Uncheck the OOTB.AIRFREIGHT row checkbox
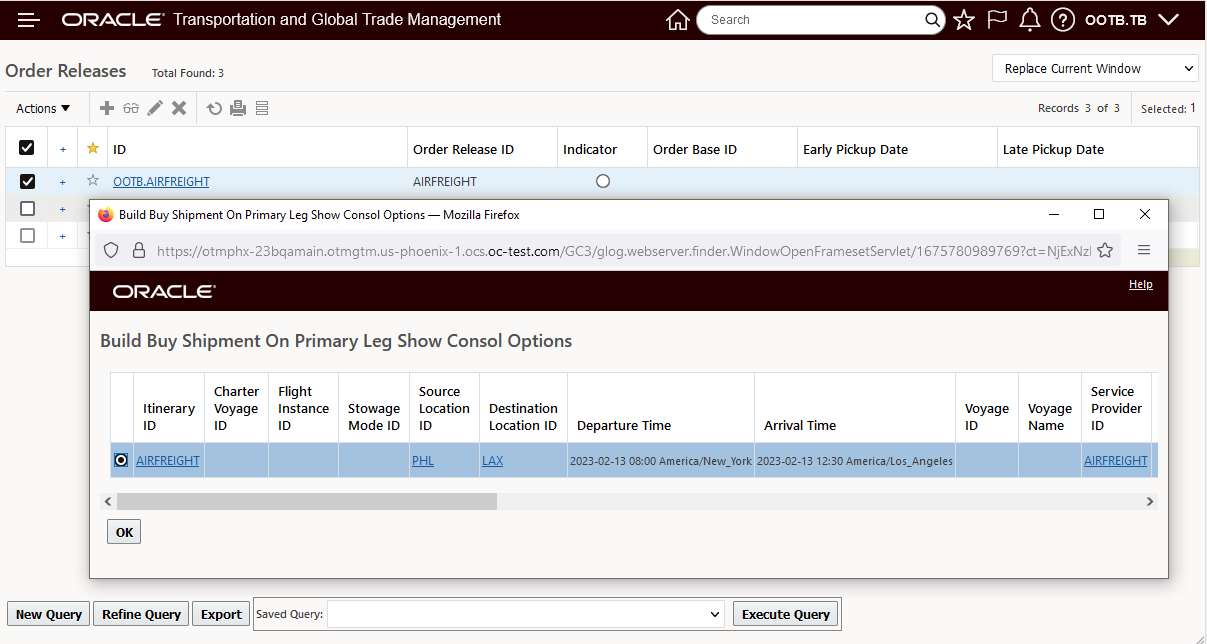The height and width of the screenshot is (644, 1207). coord(27,181)
